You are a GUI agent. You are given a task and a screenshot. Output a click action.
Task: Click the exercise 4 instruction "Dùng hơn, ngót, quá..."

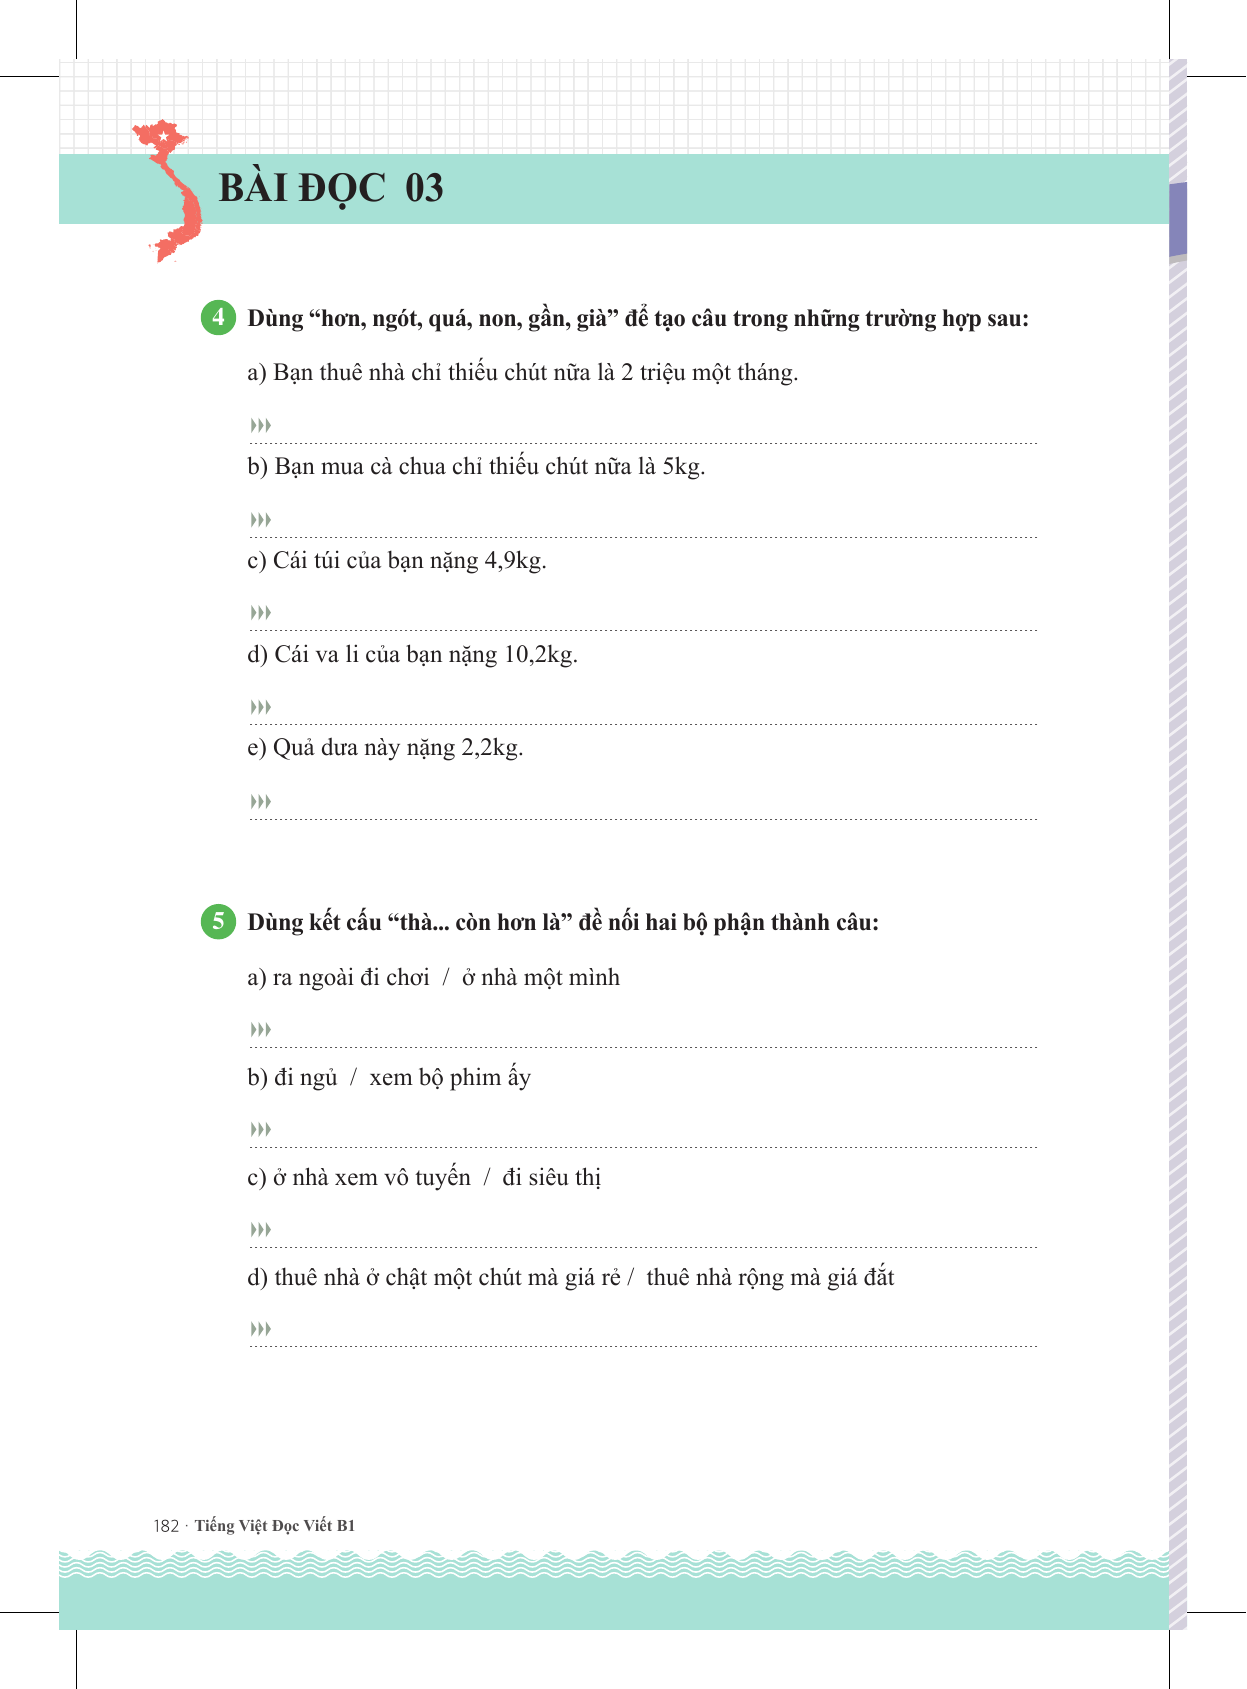coord(638,319)
